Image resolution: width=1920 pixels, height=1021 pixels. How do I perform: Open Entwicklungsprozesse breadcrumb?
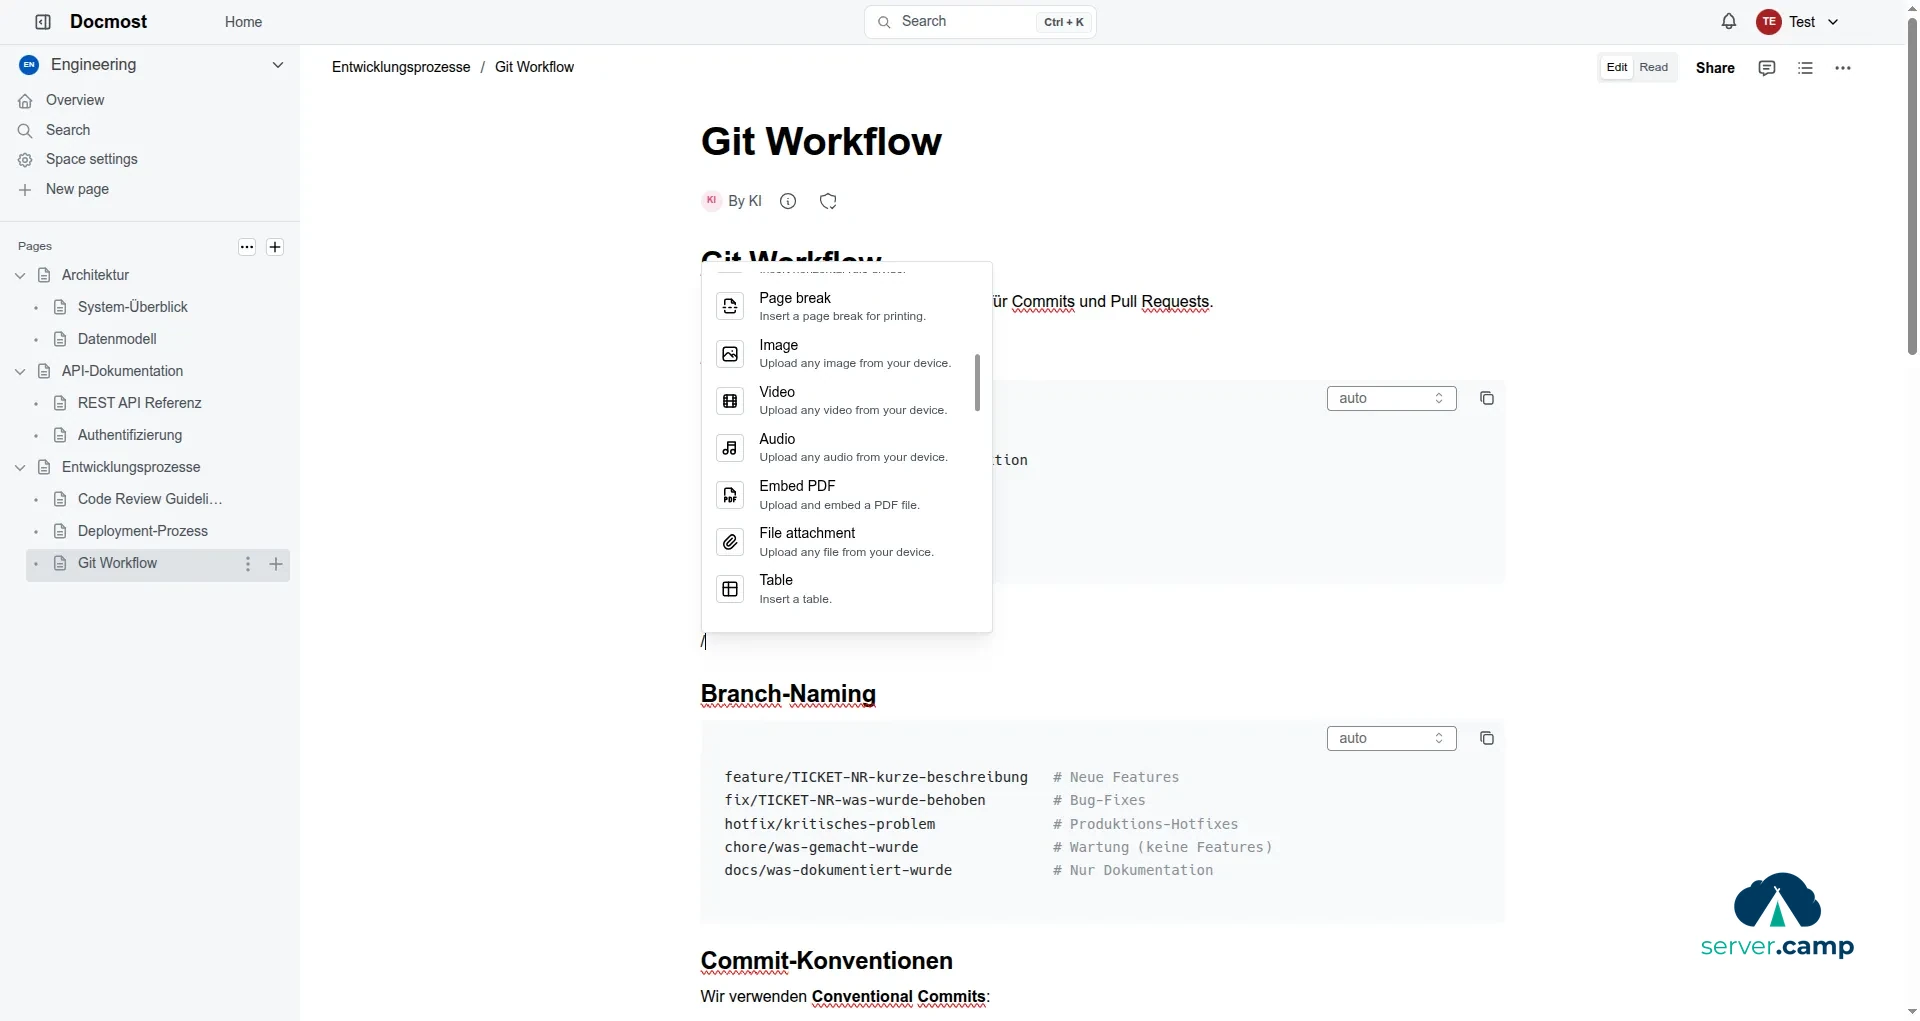(x=401, y=67)
